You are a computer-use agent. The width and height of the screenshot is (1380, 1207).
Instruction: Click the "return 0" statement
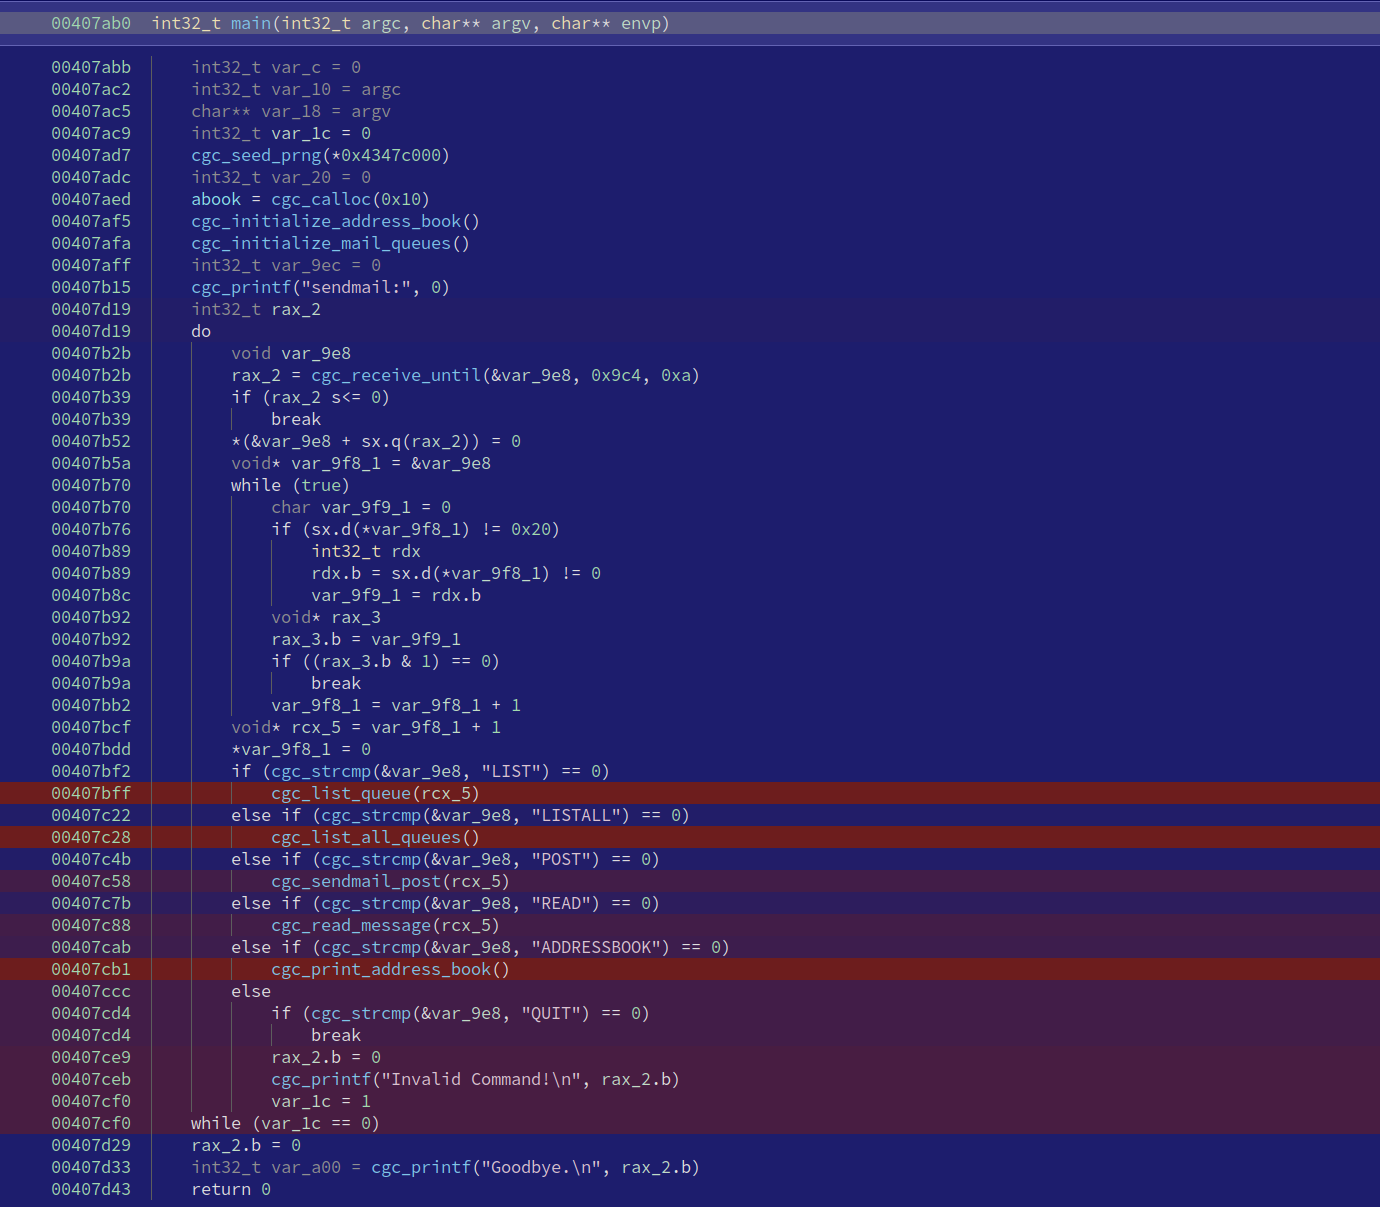pos(231,1189)
